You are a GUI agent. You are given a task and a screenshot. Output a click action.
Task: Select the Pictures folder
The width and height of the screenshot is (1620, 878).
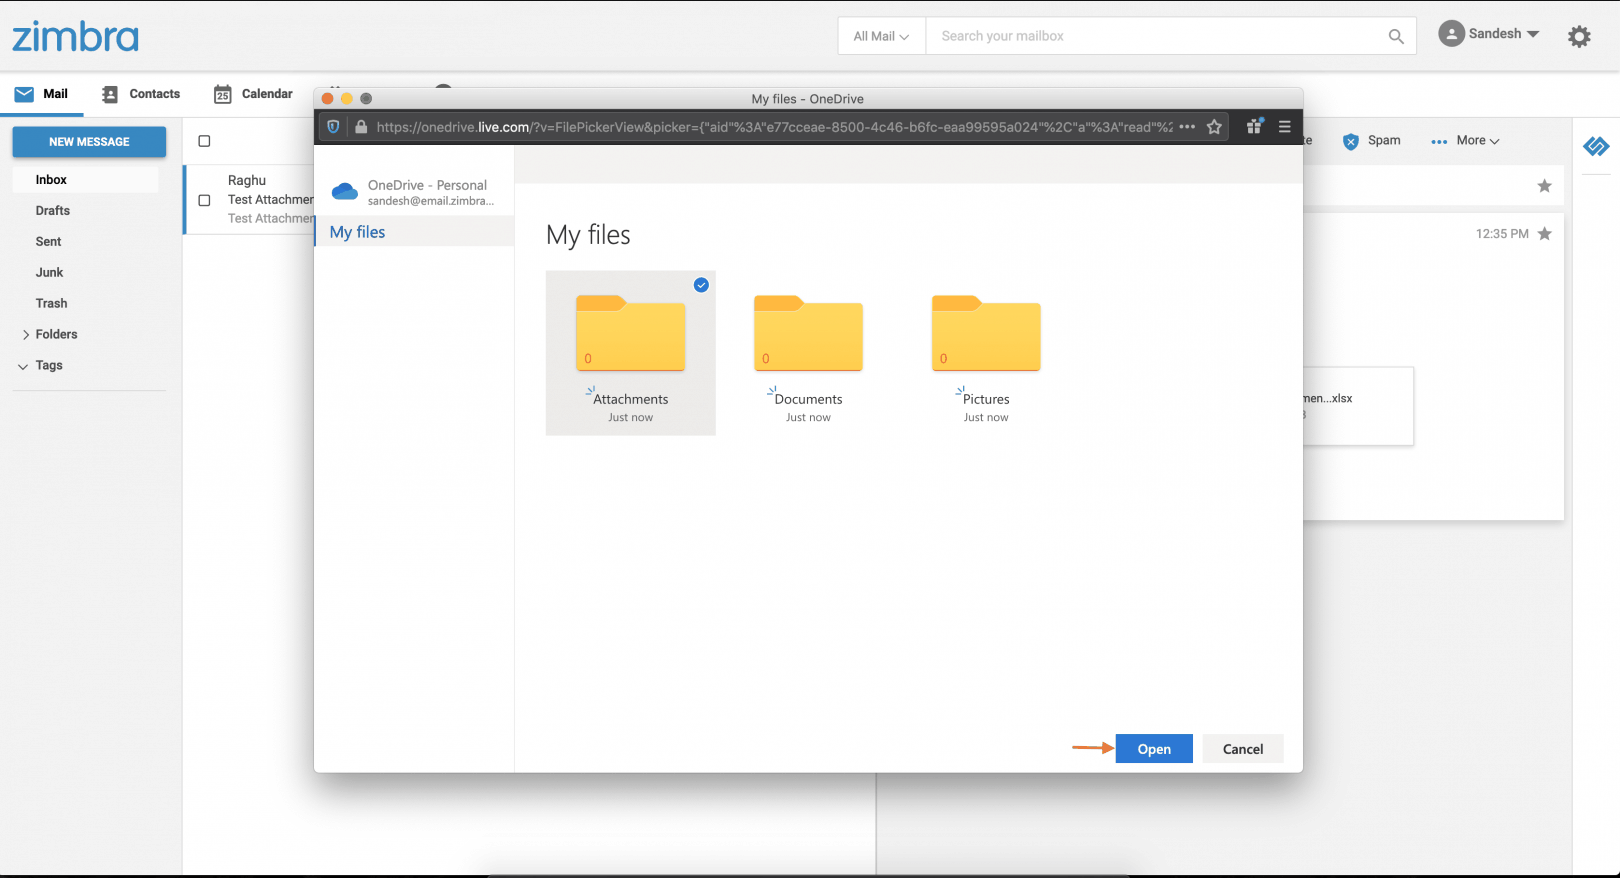pyautogui.click(x=986, y=353)
